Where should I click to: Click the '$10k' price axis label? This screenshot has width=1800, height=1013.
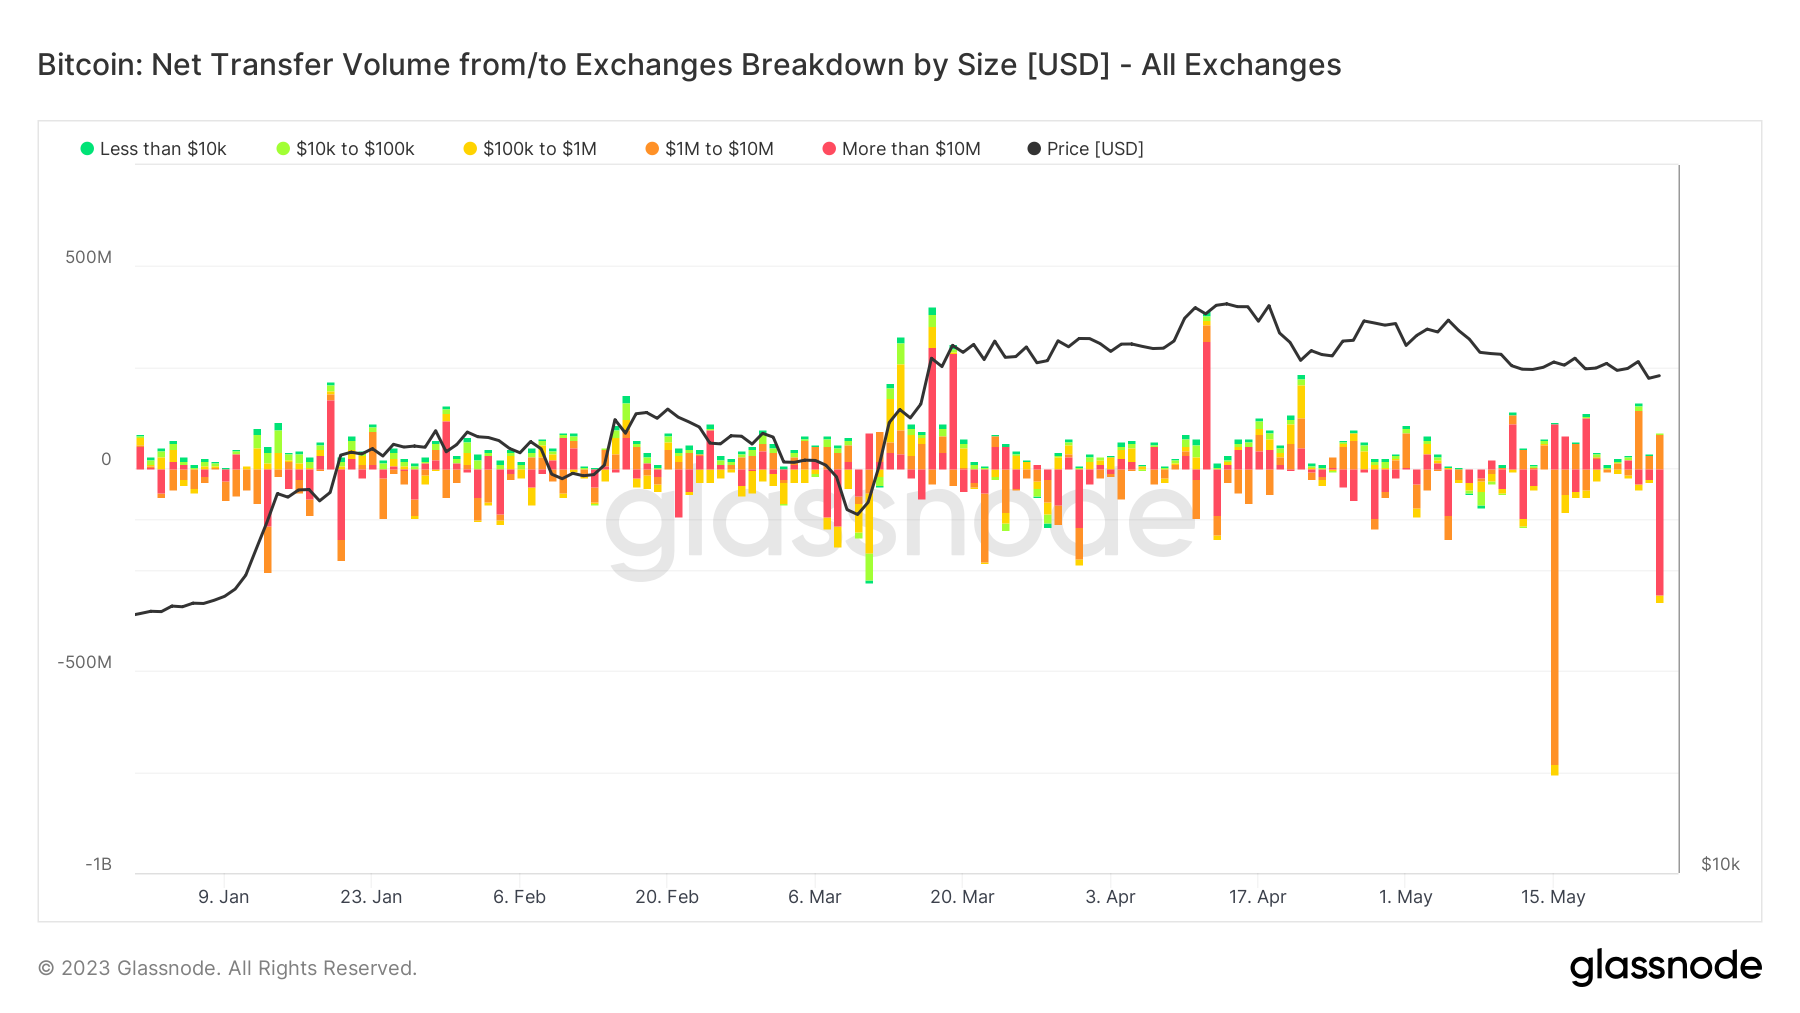(x=1720, y=864)
